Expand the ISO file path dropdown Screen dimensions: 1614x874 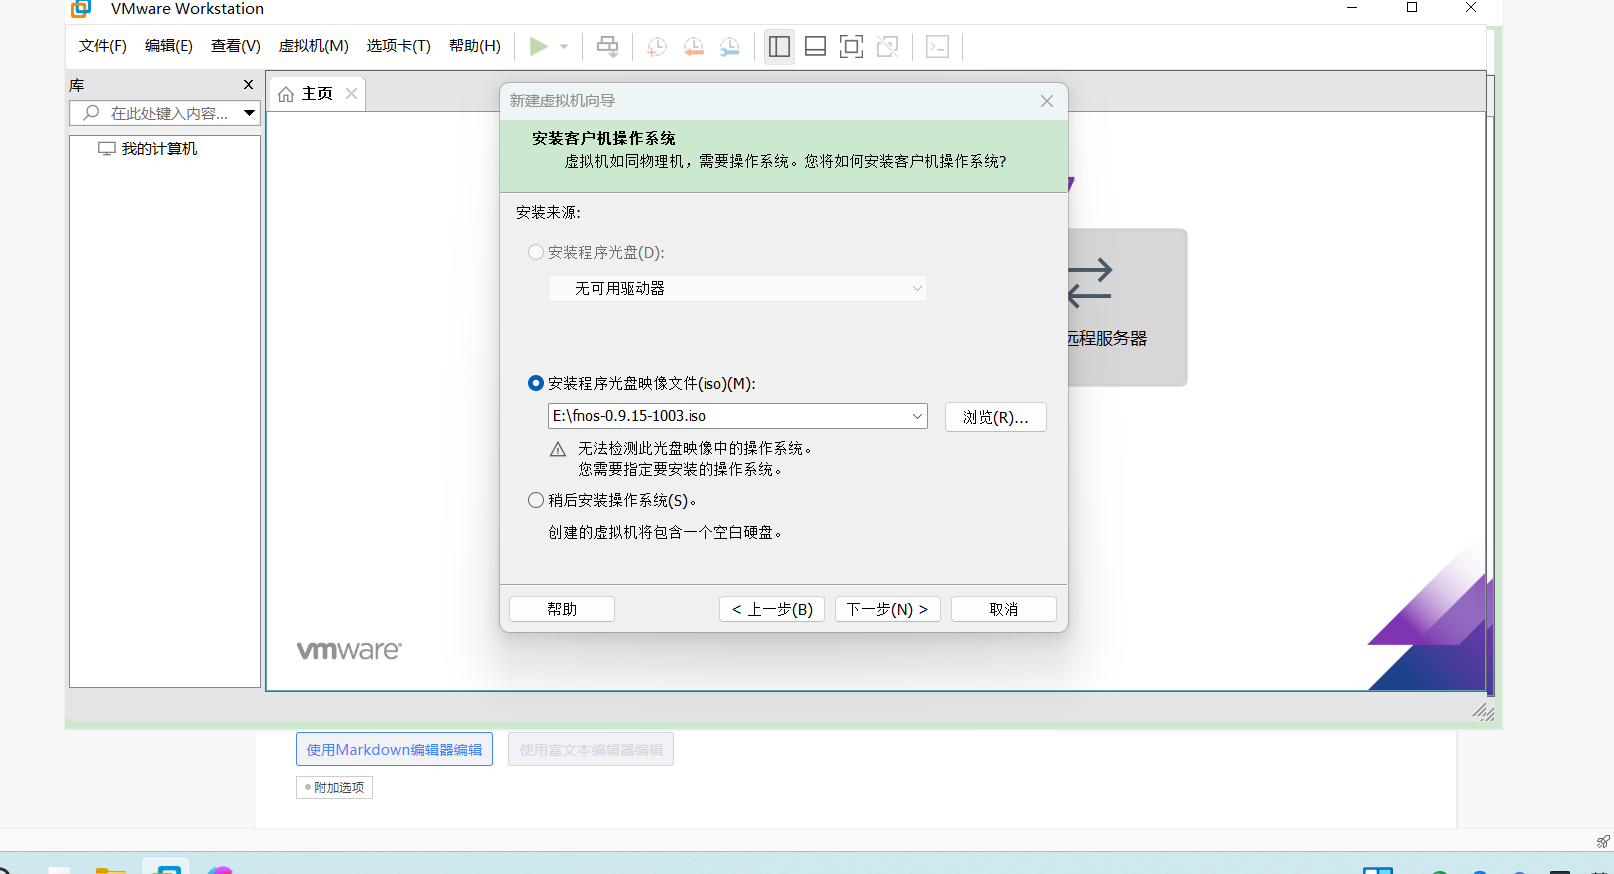point(917,416)
